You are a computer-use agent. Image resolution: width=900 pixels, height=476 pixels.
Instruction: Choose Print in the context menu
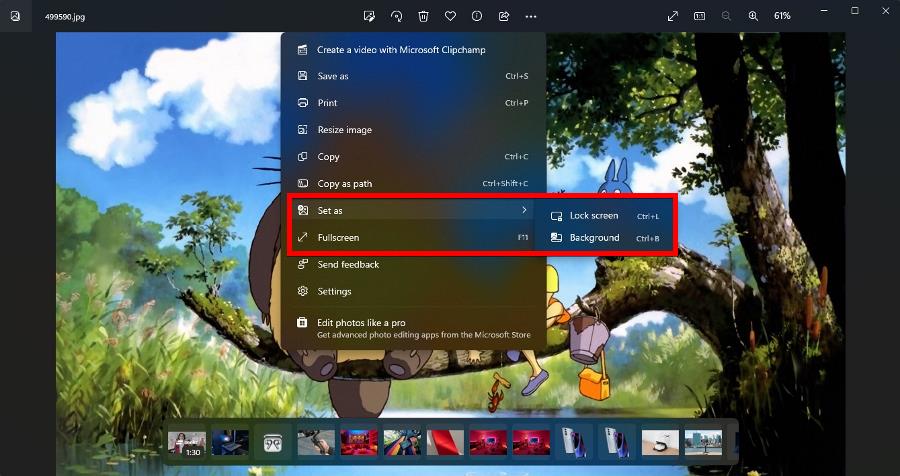coord(413,103)
